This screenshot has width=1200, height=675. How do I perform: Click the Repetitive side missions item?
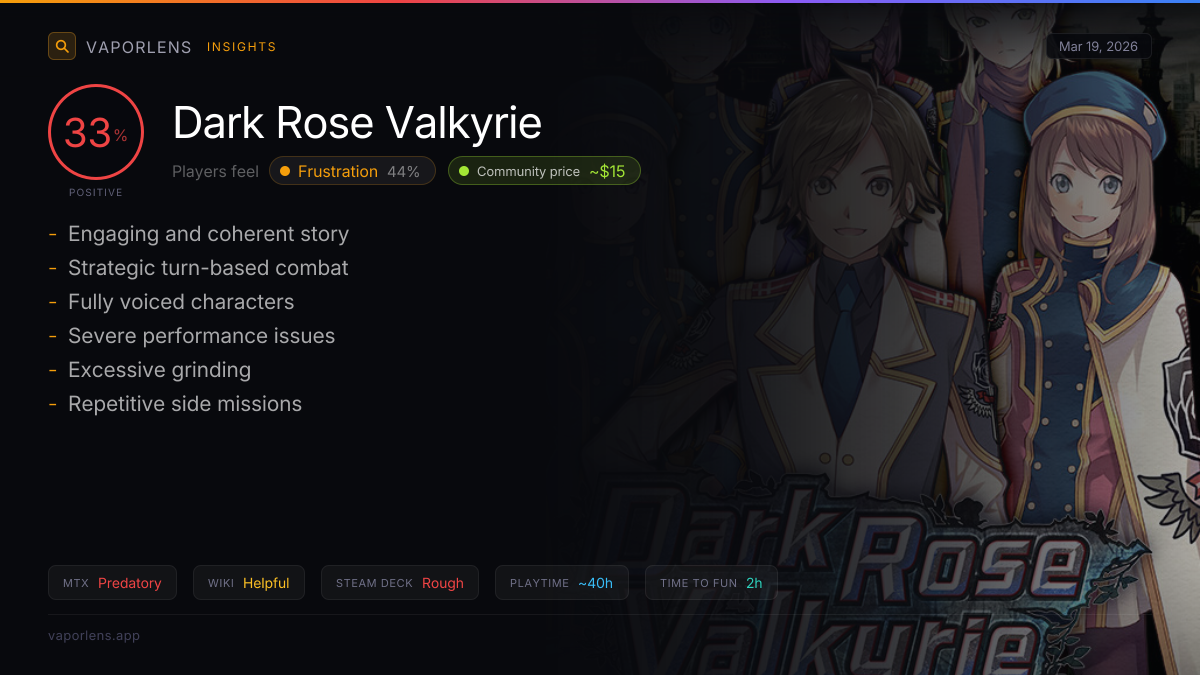tap(185, 404)
